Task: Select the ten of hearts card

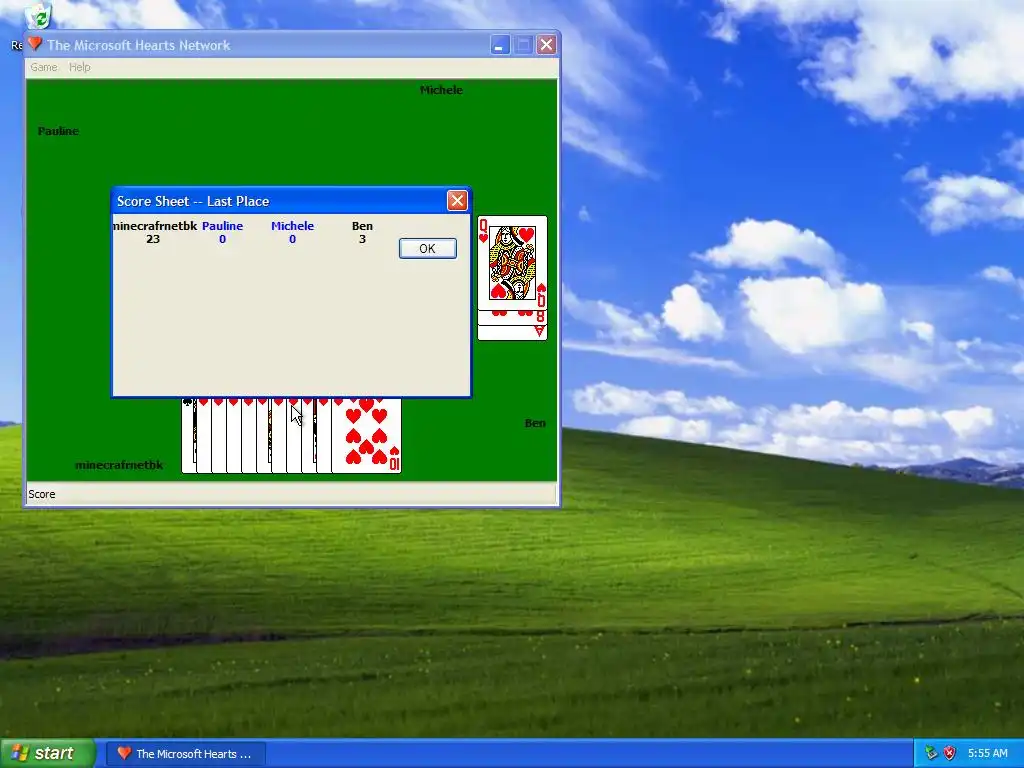Action: click(366, 436)
